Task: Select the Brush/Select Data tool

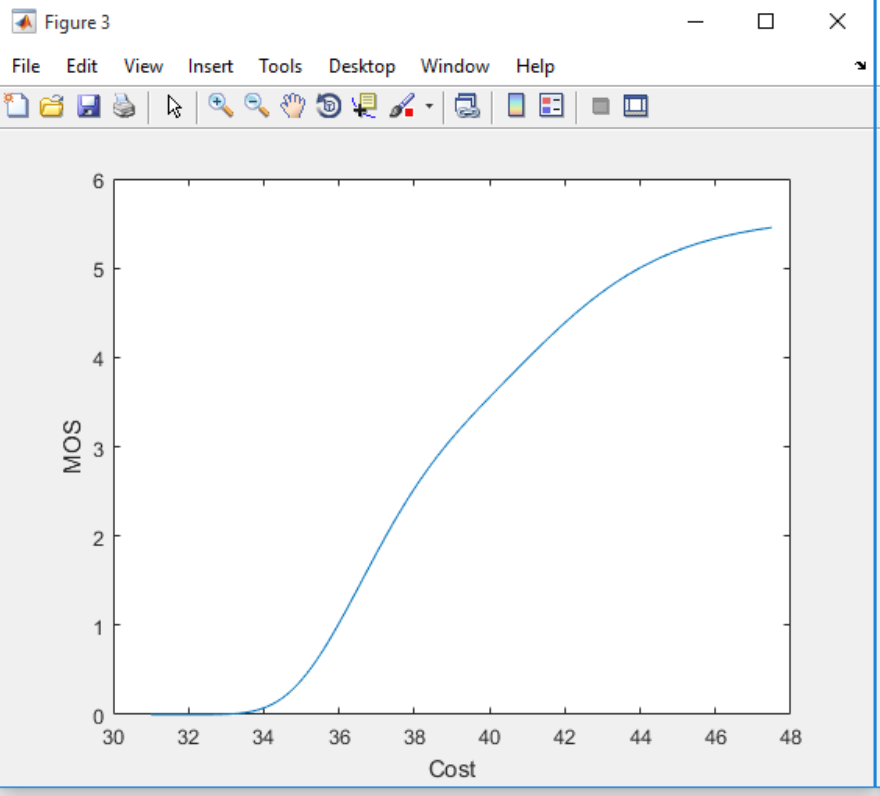Action: [x=402, y=106]
